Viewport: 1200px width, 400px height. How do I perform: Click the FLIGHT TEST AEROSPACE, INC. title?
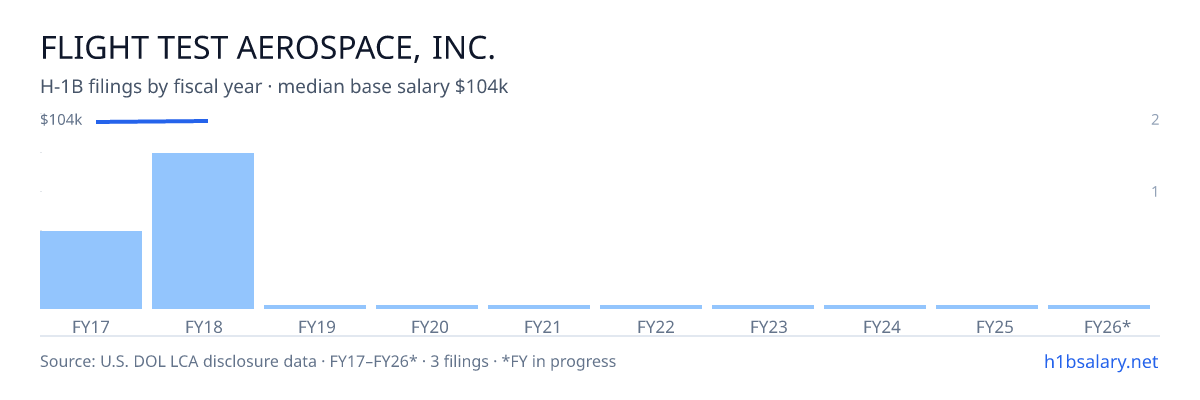[x=268, y=47]
